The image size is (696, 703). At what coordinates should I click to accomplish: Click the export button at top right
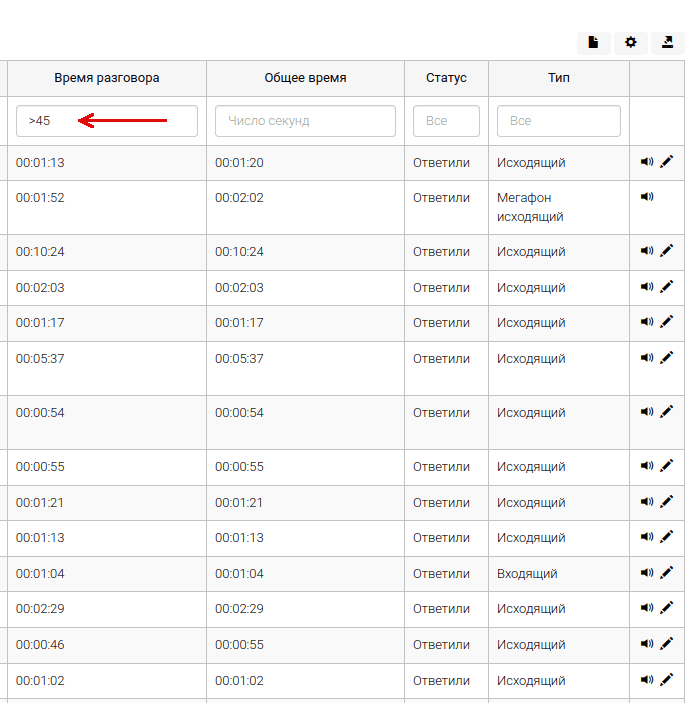coord(667,42)
